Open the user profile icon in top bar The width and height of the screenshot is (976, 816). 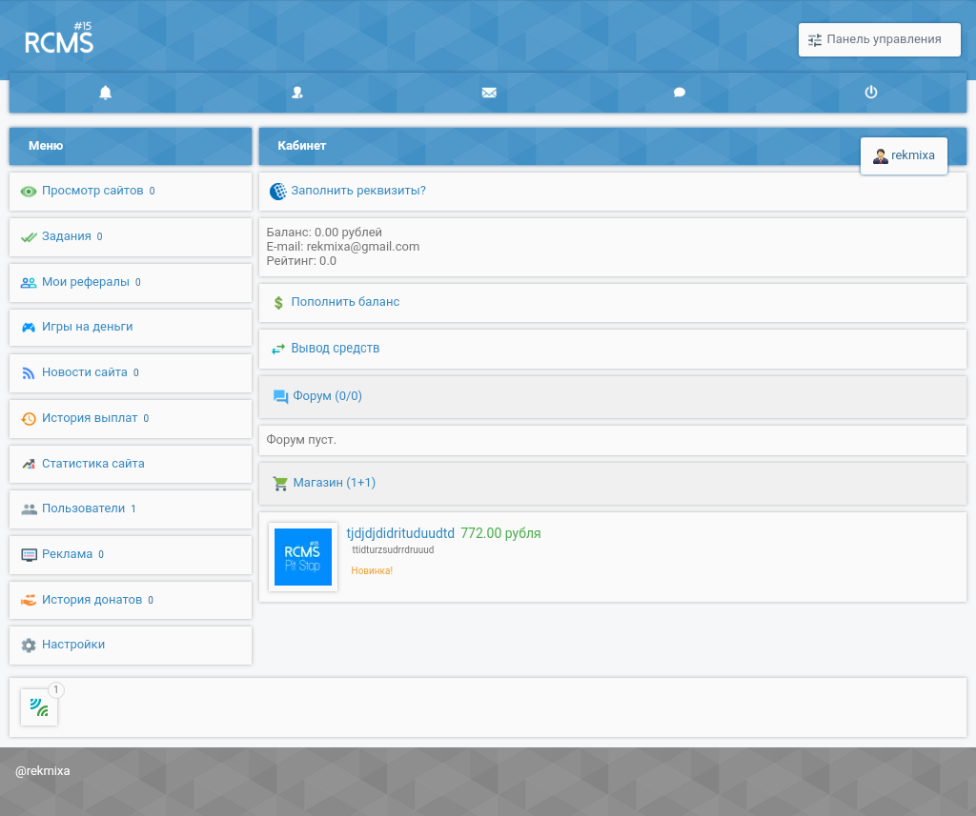(x=297, y=93)
